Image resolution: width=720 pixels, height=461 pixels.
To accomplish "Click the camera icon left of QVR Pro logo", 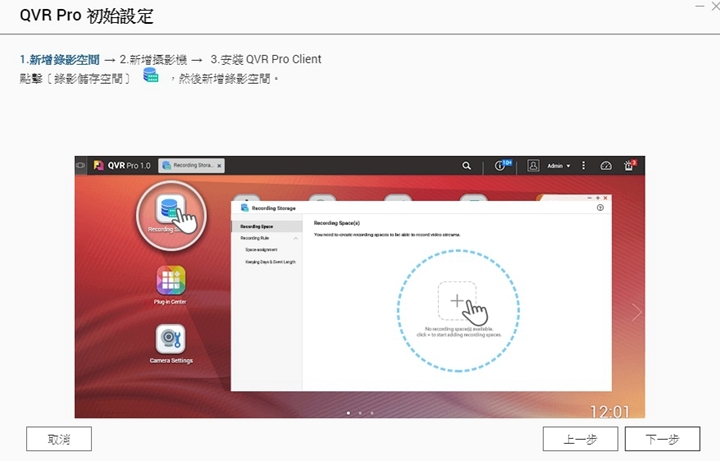I will point(81,165).
